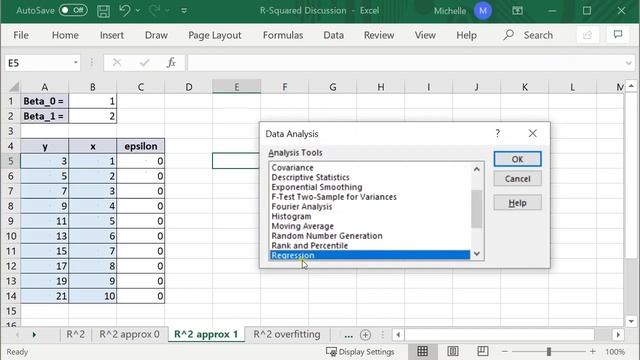This screenshot has height=360, width=640.
Task: Click Michelle's account avatar
Action: tap(482, 11)
